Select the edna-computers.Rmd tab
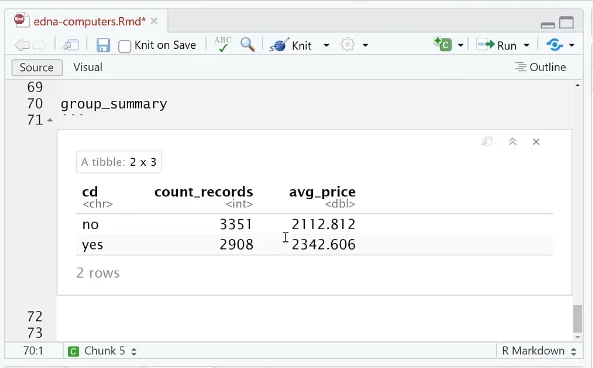Viewport: 593px width, 368px height. tap(89, 21)
